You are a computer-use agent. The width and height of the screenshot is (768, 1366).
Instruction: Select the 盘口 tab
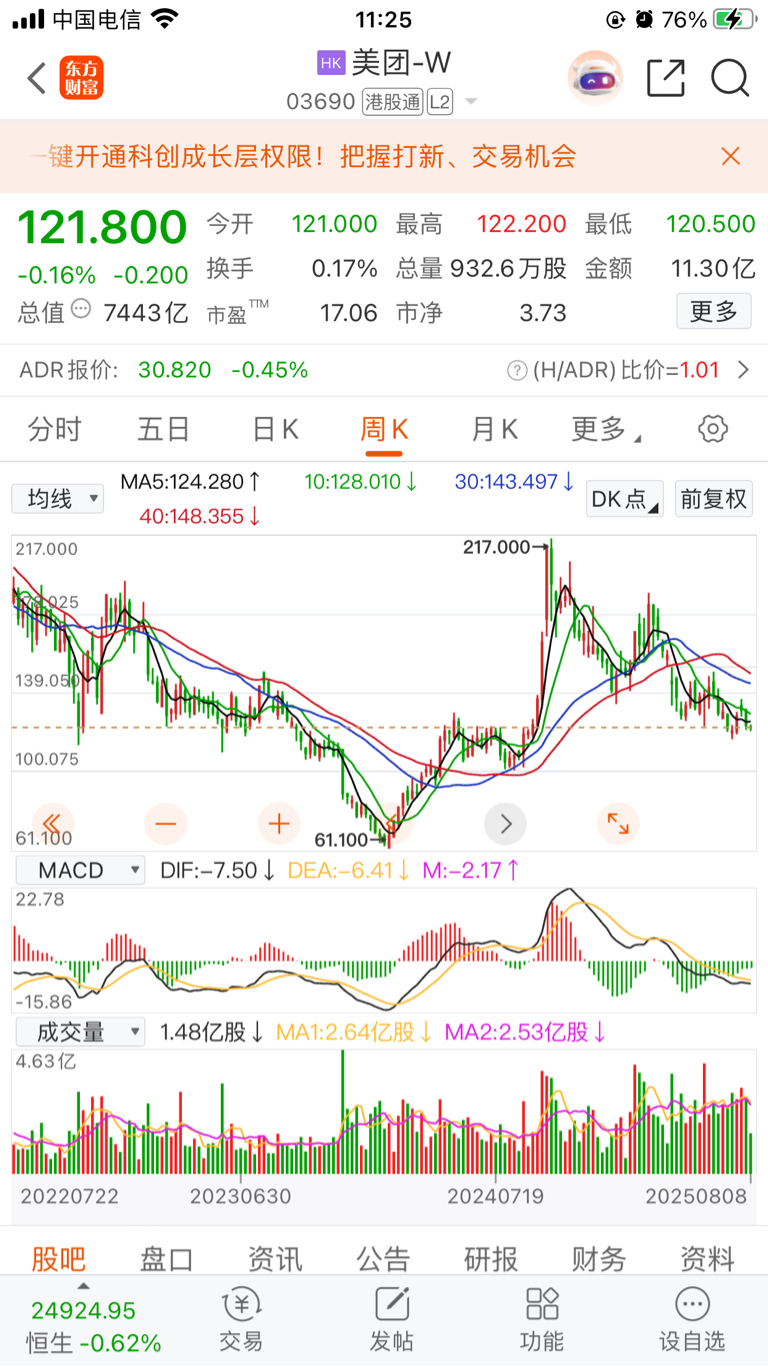point(167,1258)
